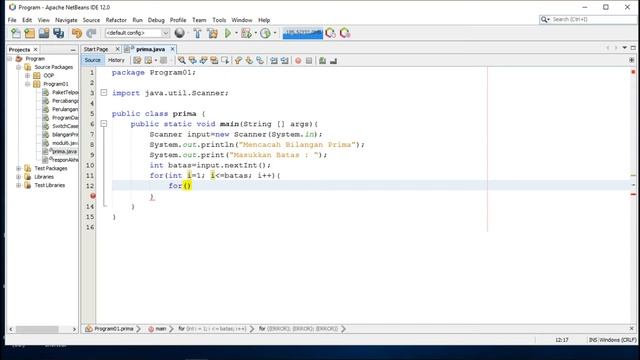Collapse the Program01 package node
The image size is (640, 360).
click(28, 84)
